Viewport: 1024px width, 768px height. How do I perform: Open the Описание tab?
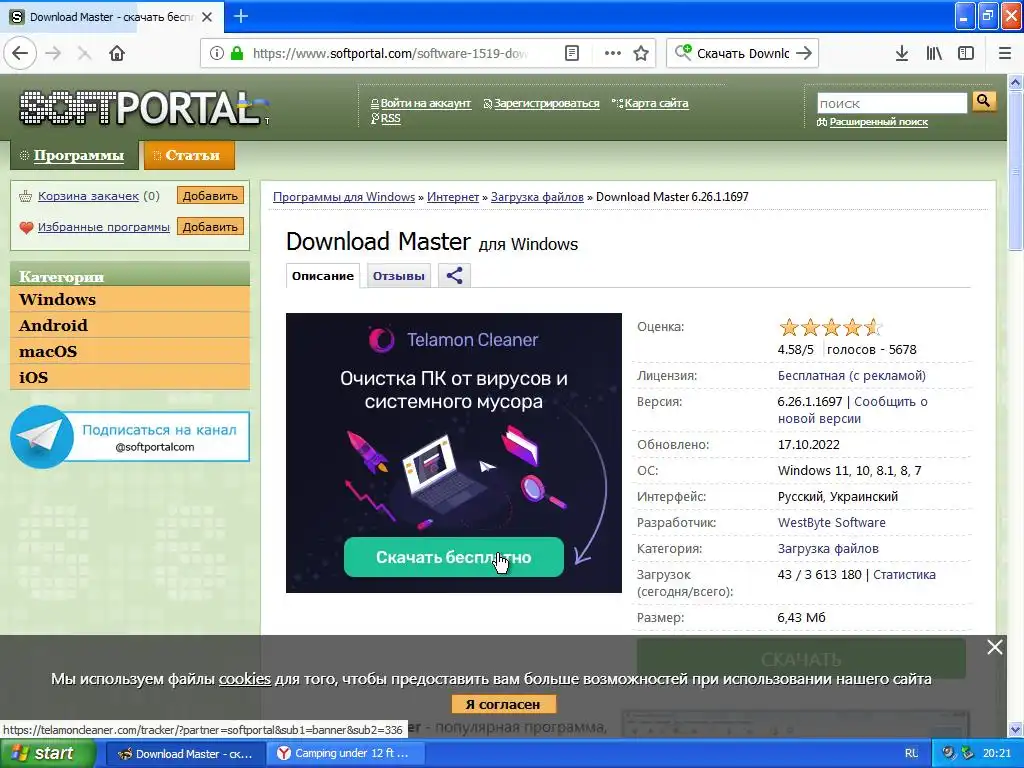coord(323,276)
